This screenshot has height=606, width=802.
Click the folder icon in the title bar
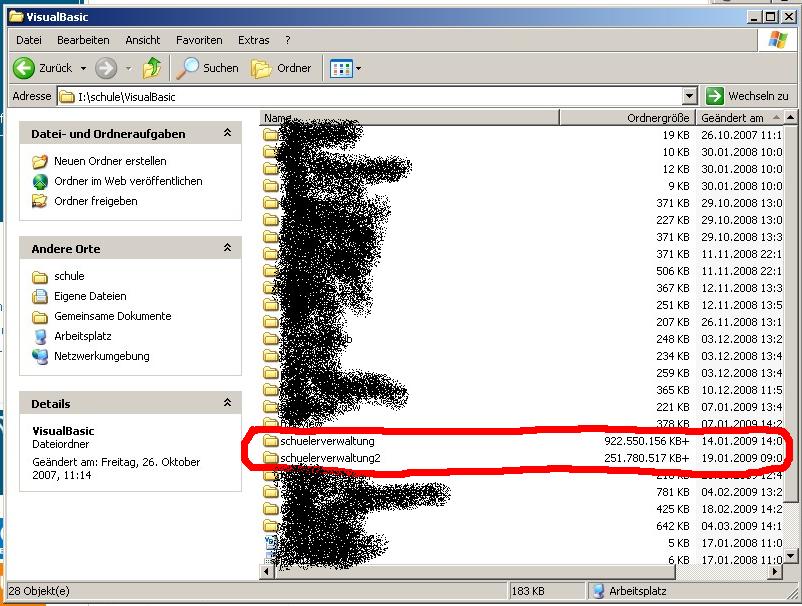16,16
